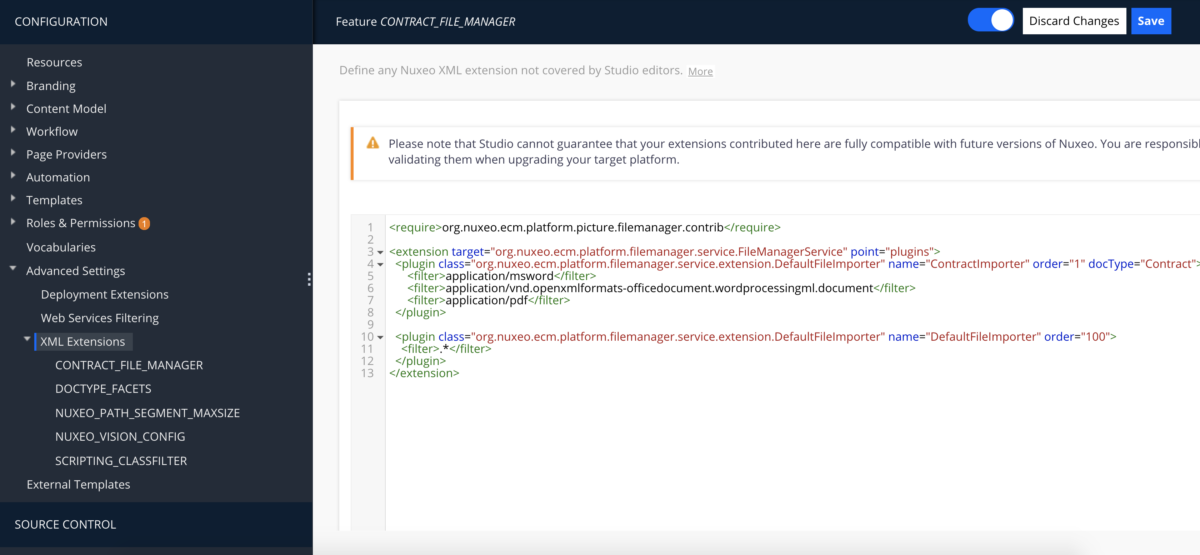
Task: Expand the Branding section
Action: [13, 85]
